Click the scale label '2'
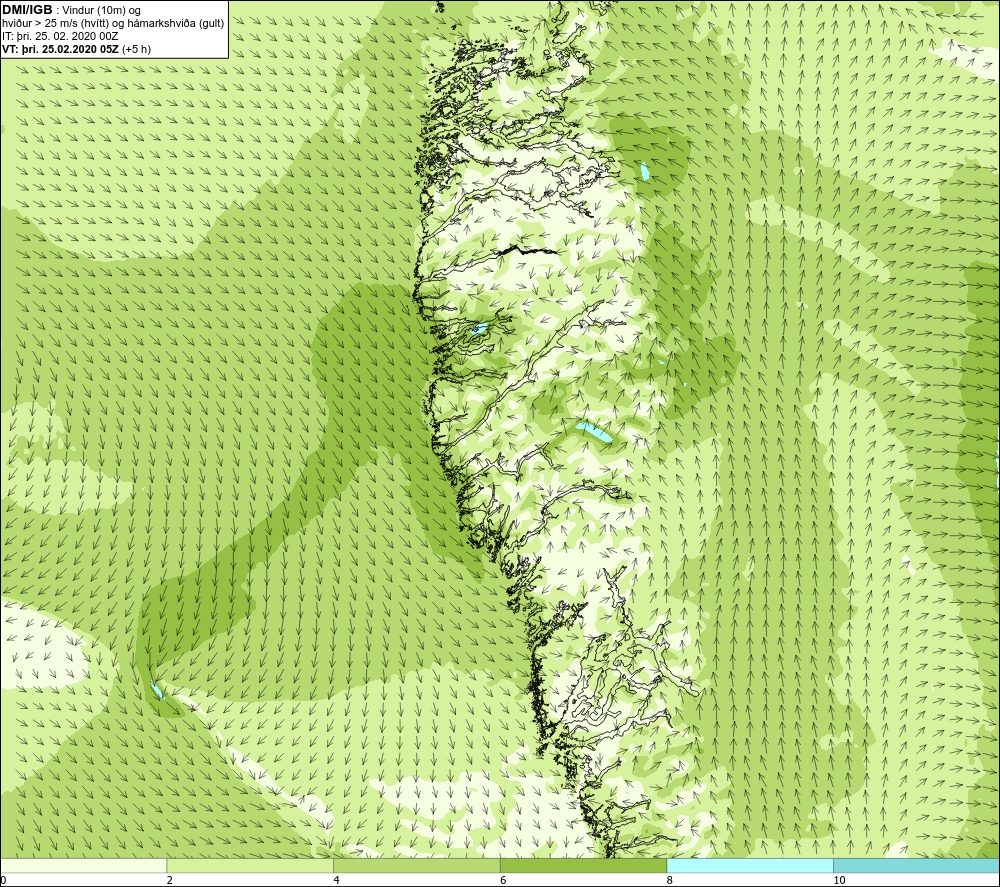1000x887 pixels. (x=170, y=880)
